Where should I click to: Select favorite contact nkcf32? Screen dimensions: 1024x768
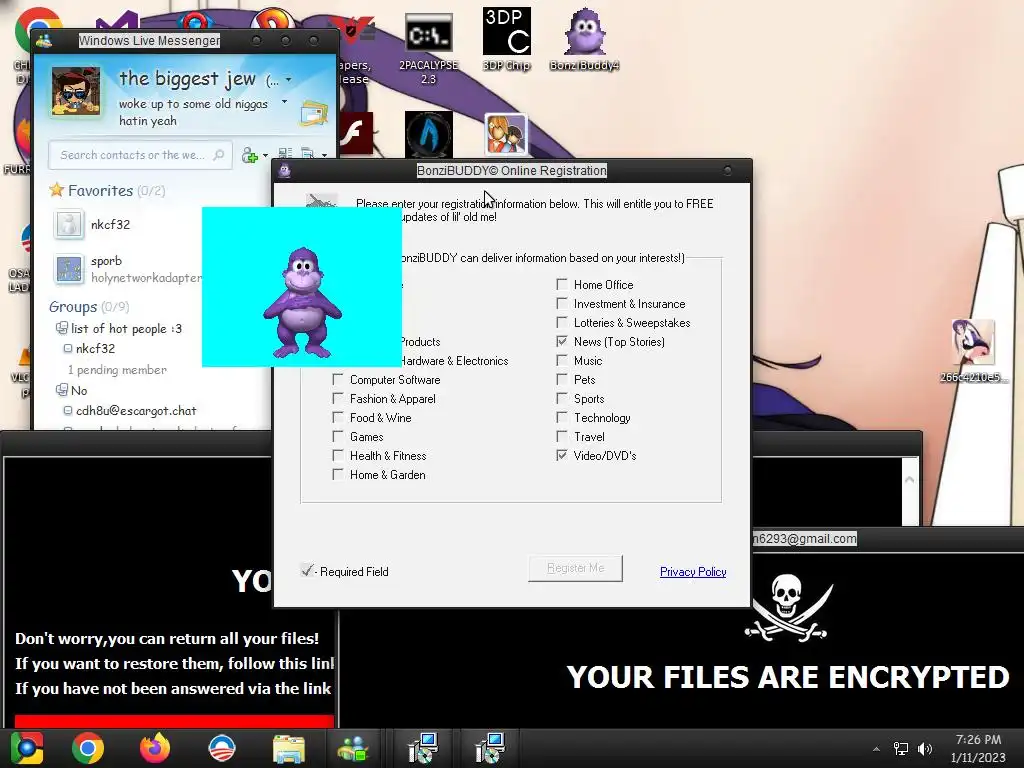click(x=110, y=225)
